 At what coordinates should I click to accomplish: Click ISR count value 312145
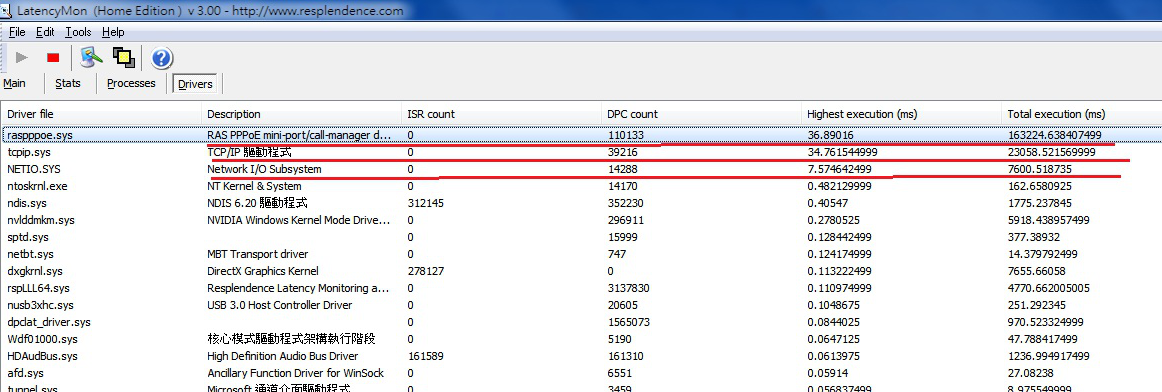click(x=426, y=203)
